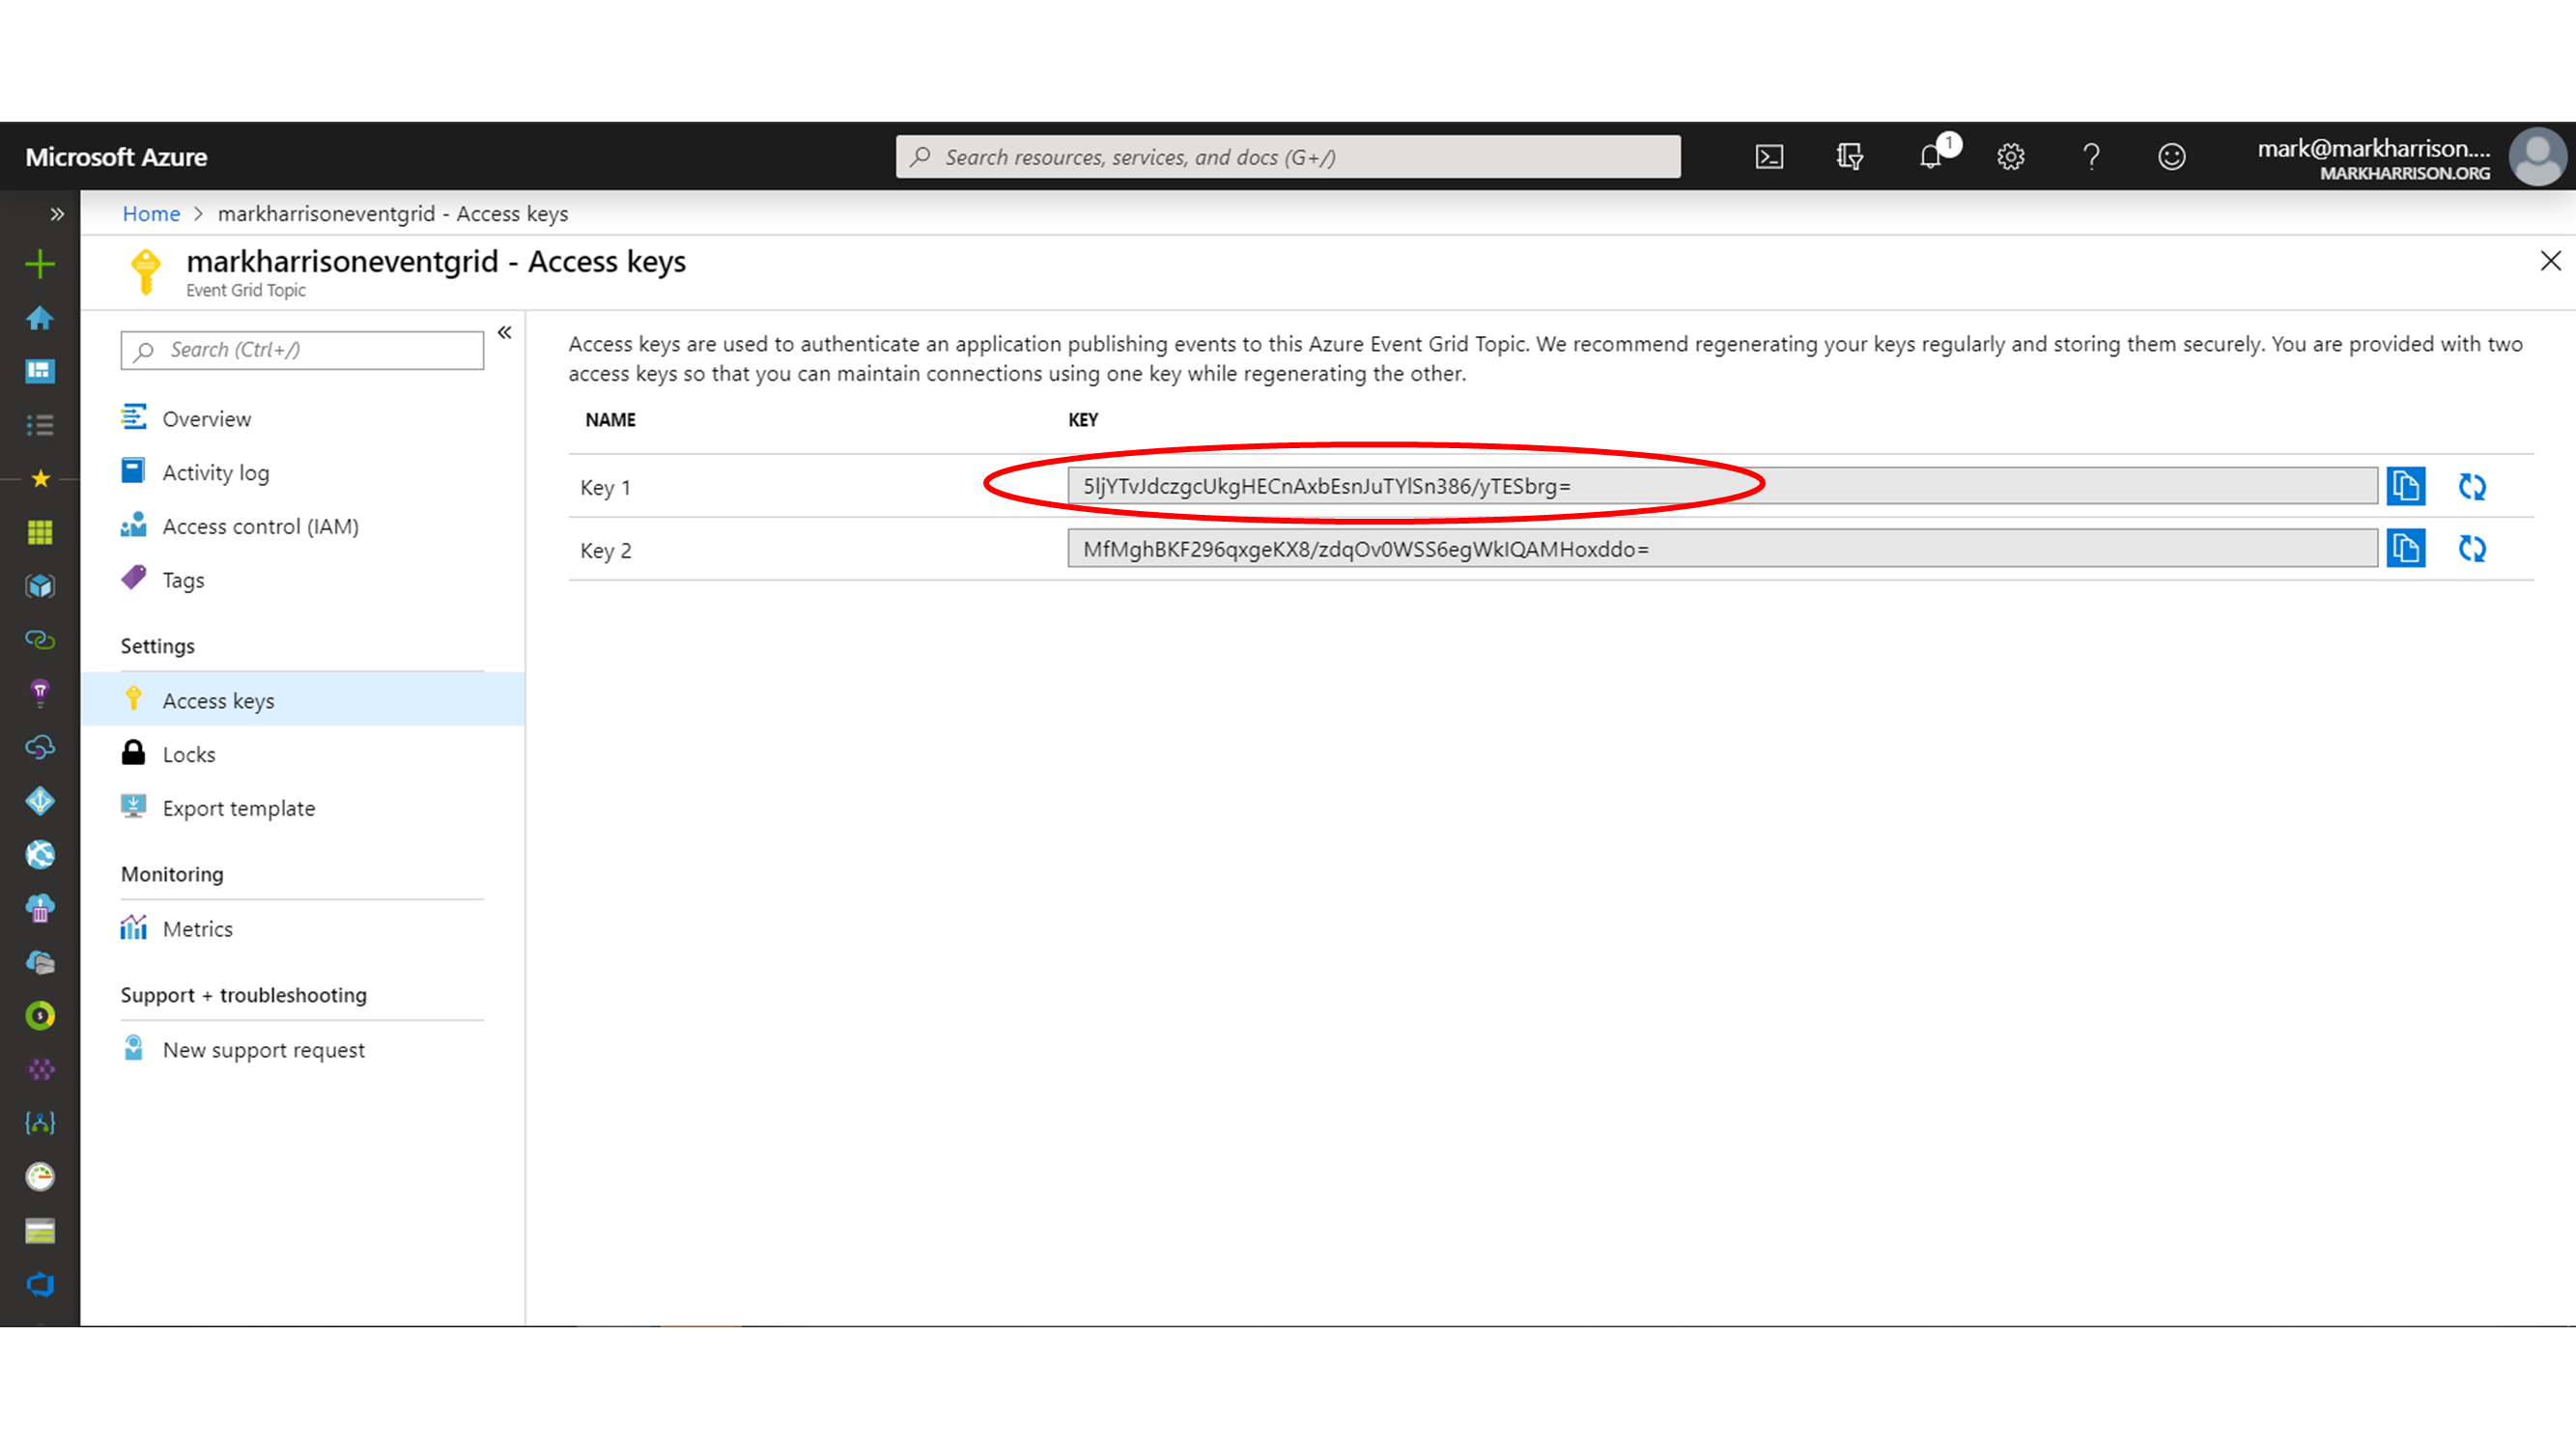The image size is (2576, 1449).
Task: Open portal settings gear
Action: (2010, 157)
